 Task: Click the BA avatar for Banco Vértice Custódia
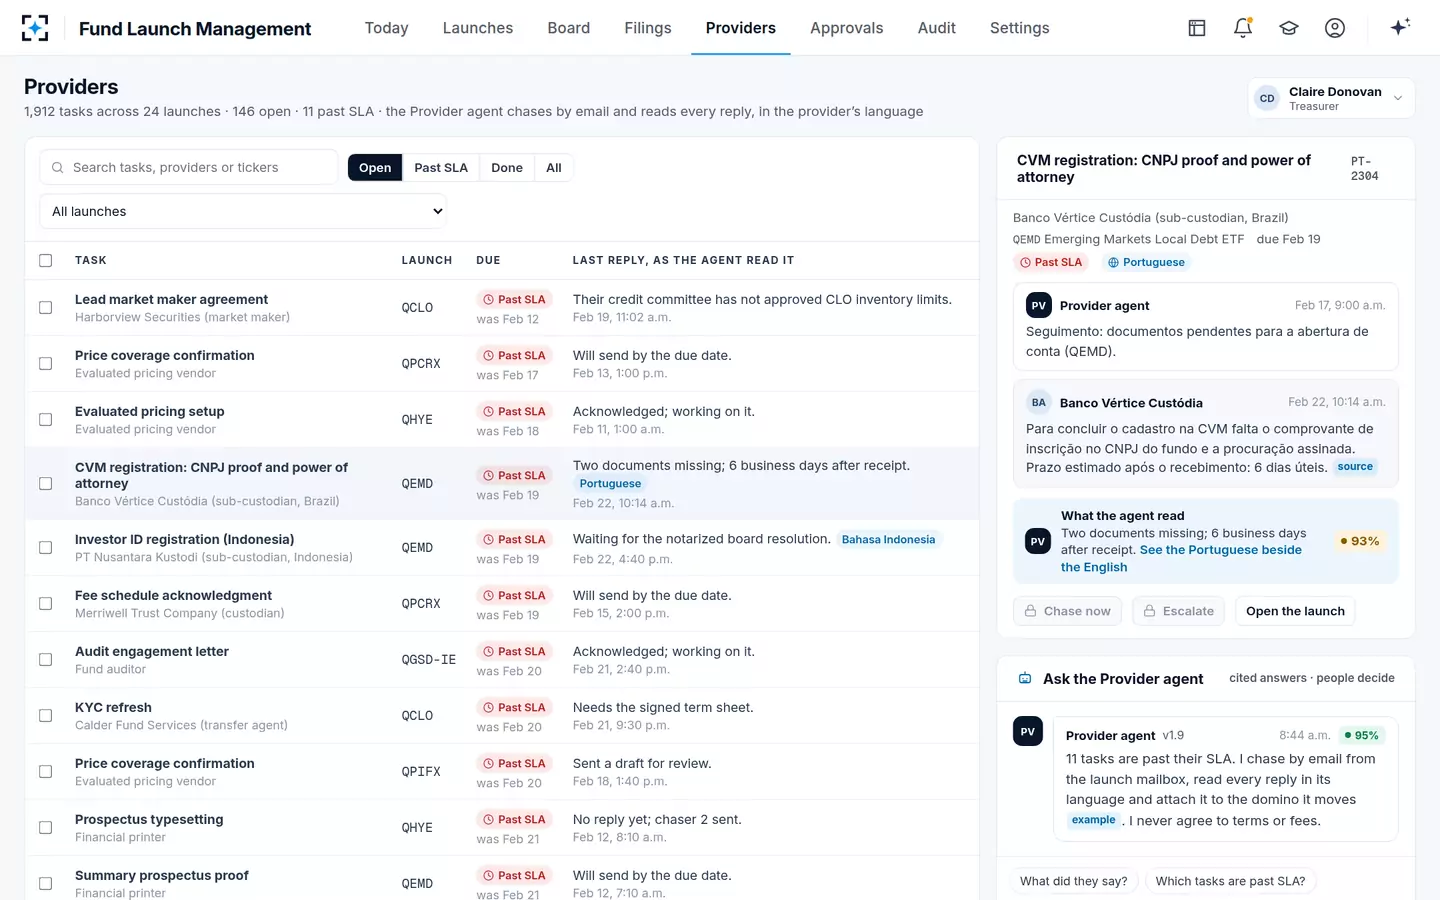coord(1039,403)
